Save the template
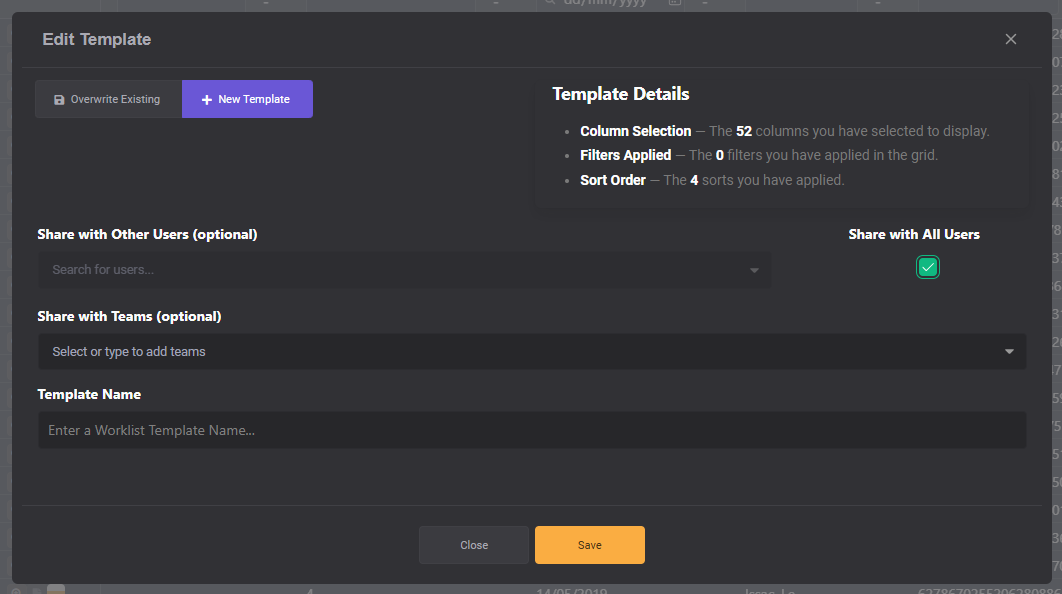This screenshot has height=594, width=1062. click(589, 545)
